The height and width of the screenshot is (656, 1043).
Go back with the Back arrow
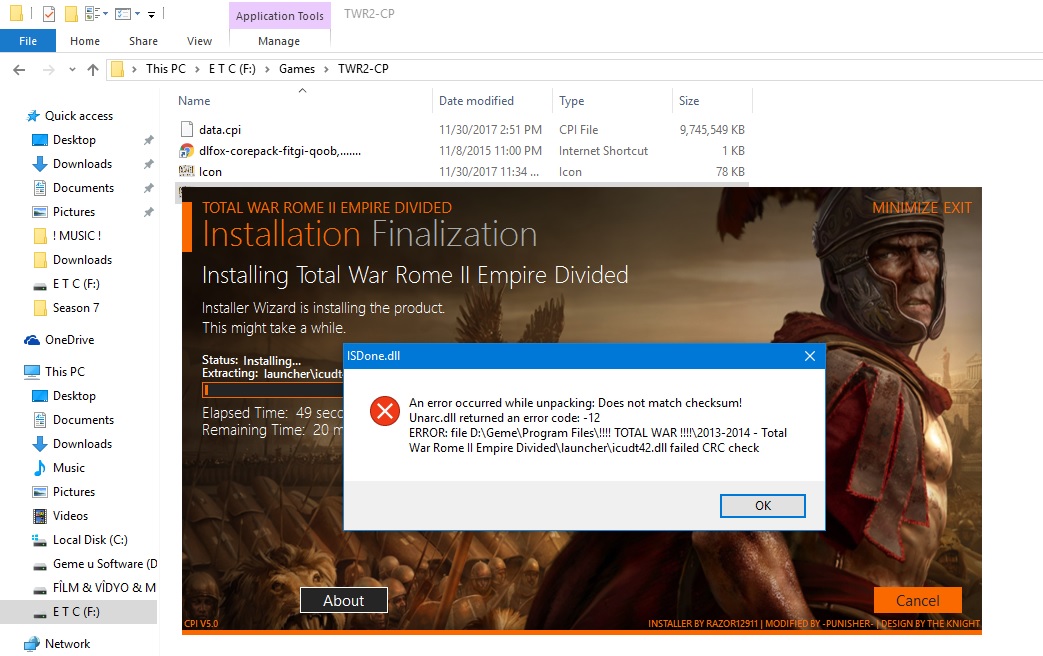(19, 69)
